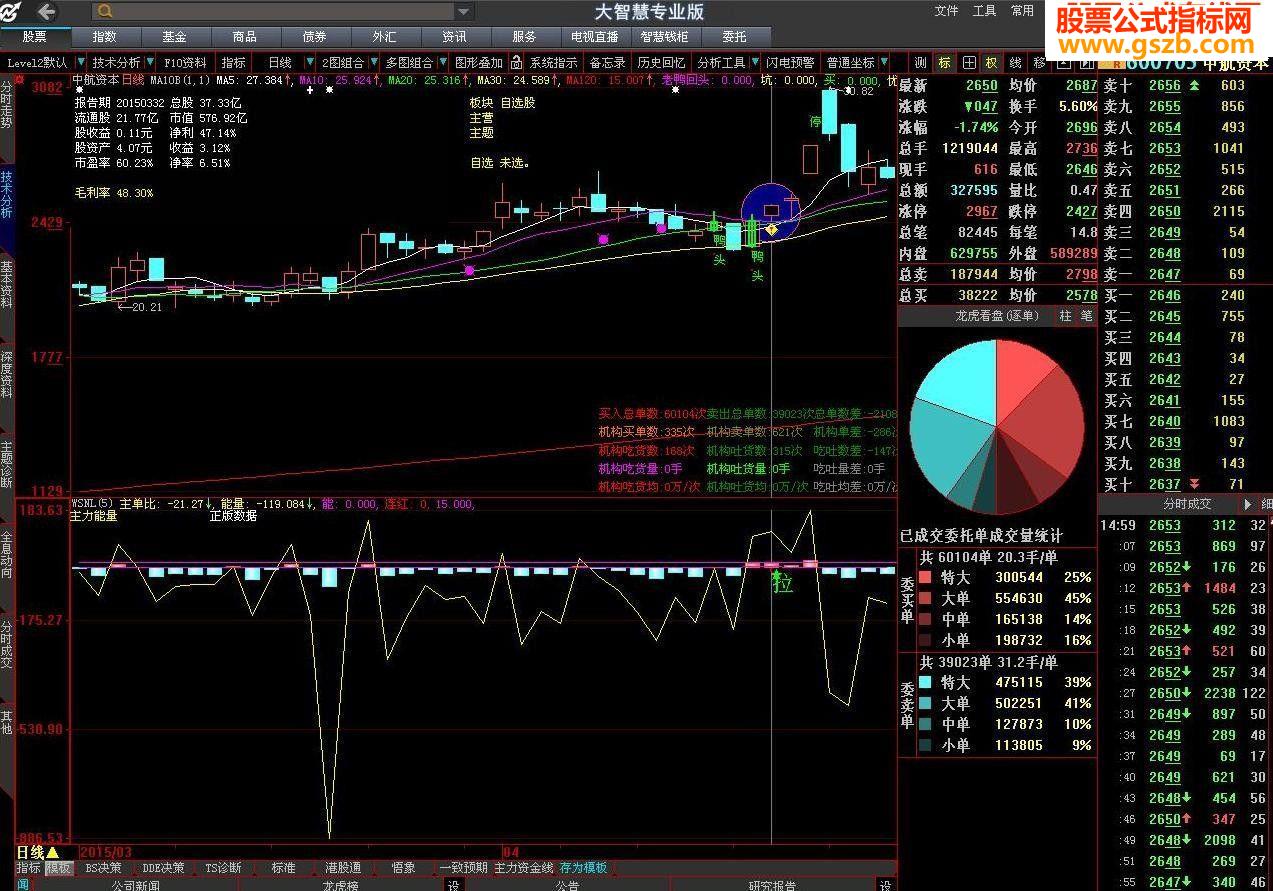Click the 历史回忆 button

661,62
